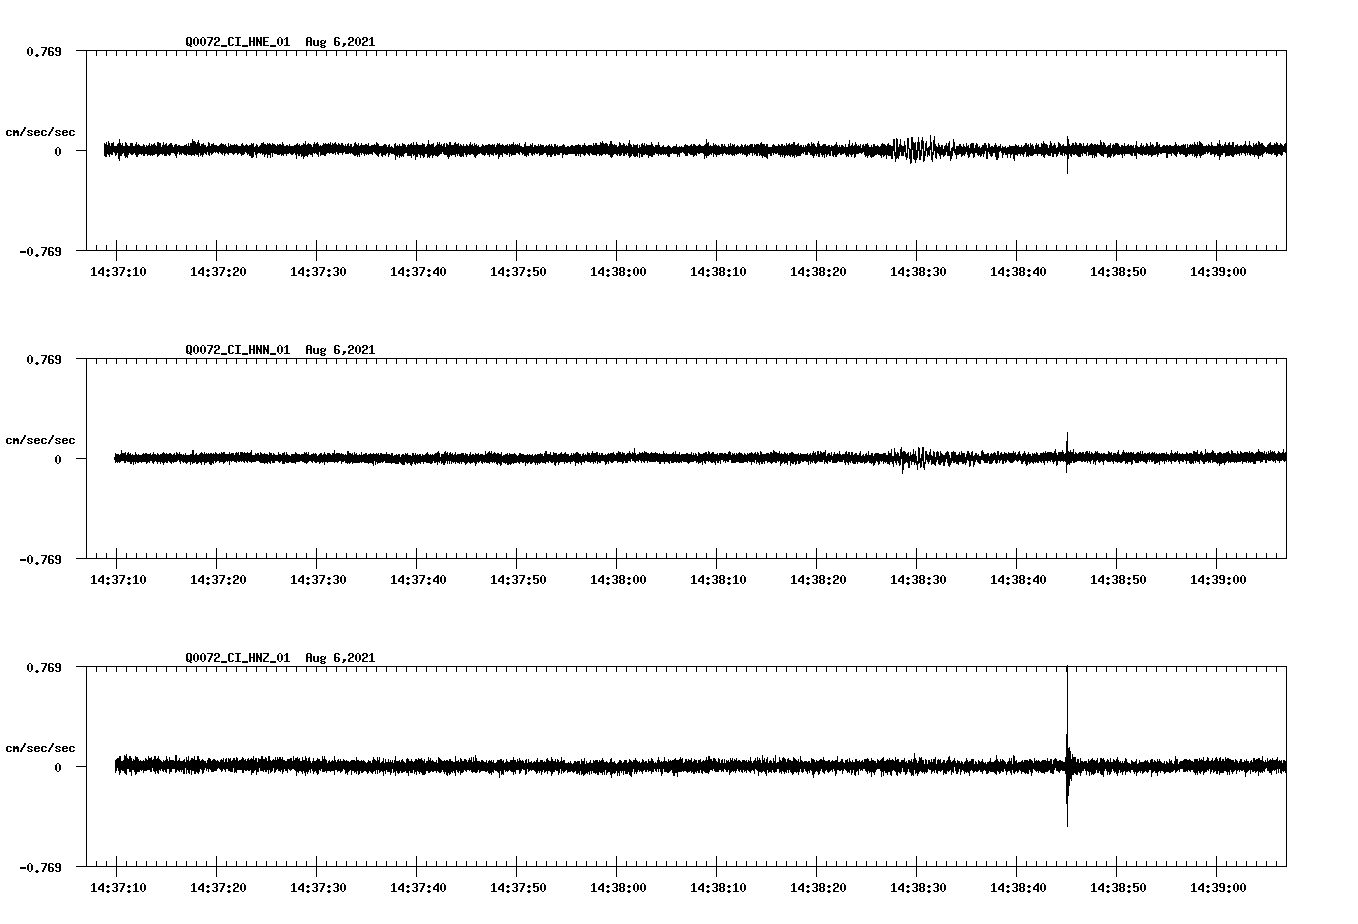The image size is (1358, 924).
Task: Click the 14:37:20 time label on the HNZ axis
Action: [218, 888]
